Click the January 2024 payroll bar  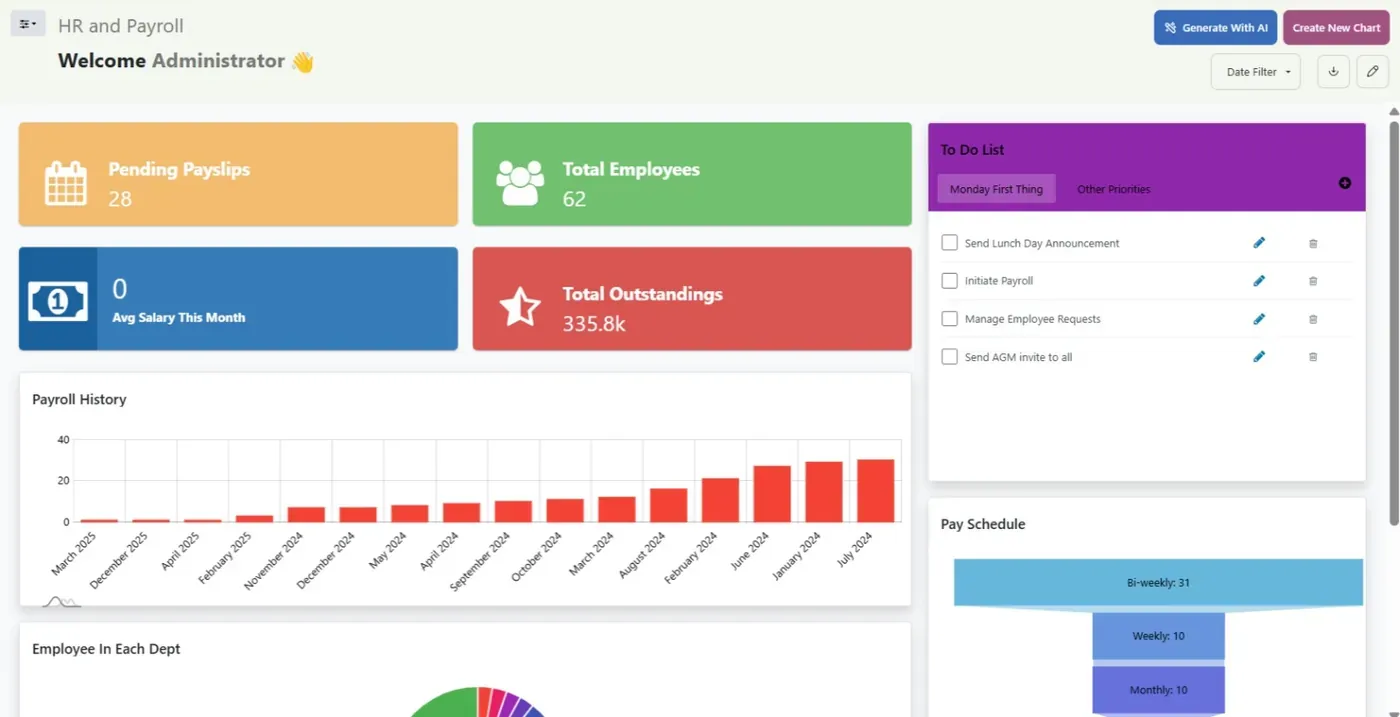coord(824,492)
